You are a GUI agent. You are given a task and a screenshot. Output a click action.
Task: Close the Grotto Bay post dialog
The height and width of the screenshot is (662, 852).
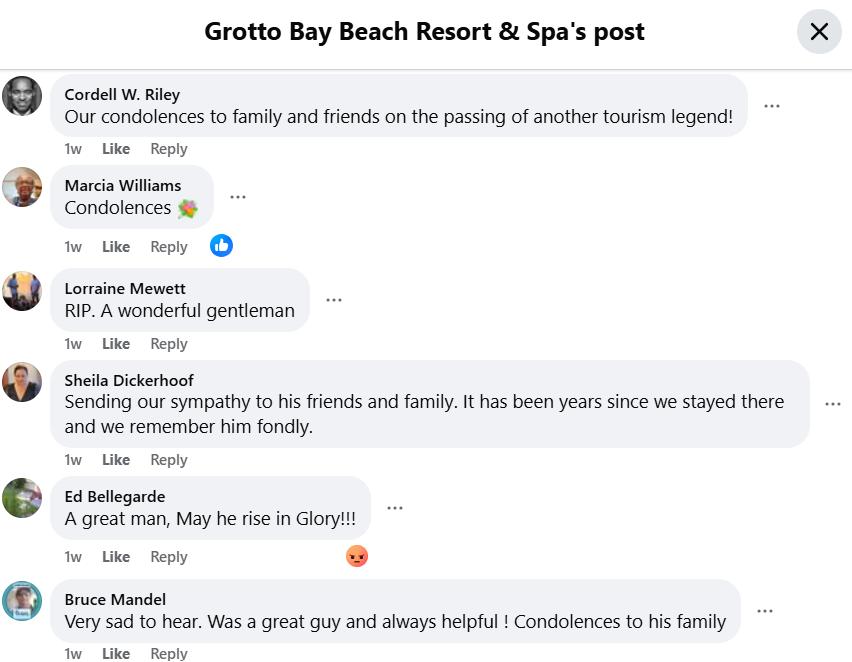point(819,32)
